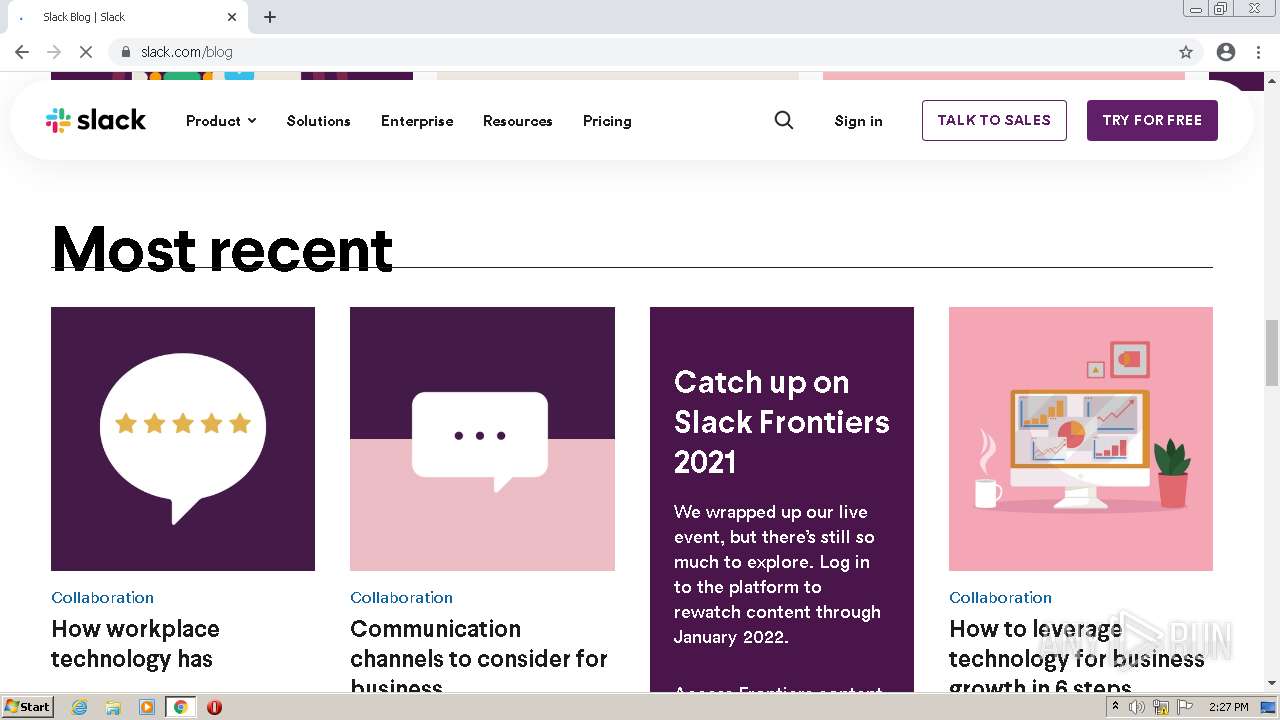
Task: Open the Solutions nav item
Action: pos(318,121)
